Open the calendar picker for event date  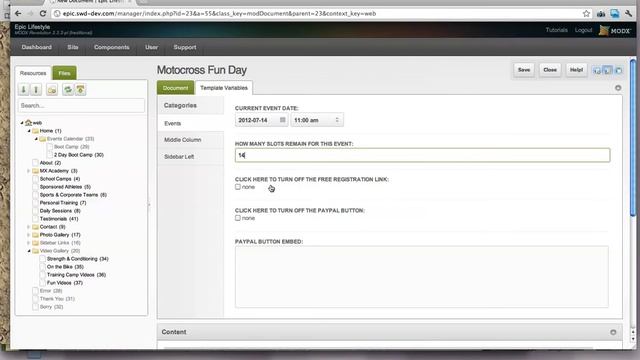[282, 120]
